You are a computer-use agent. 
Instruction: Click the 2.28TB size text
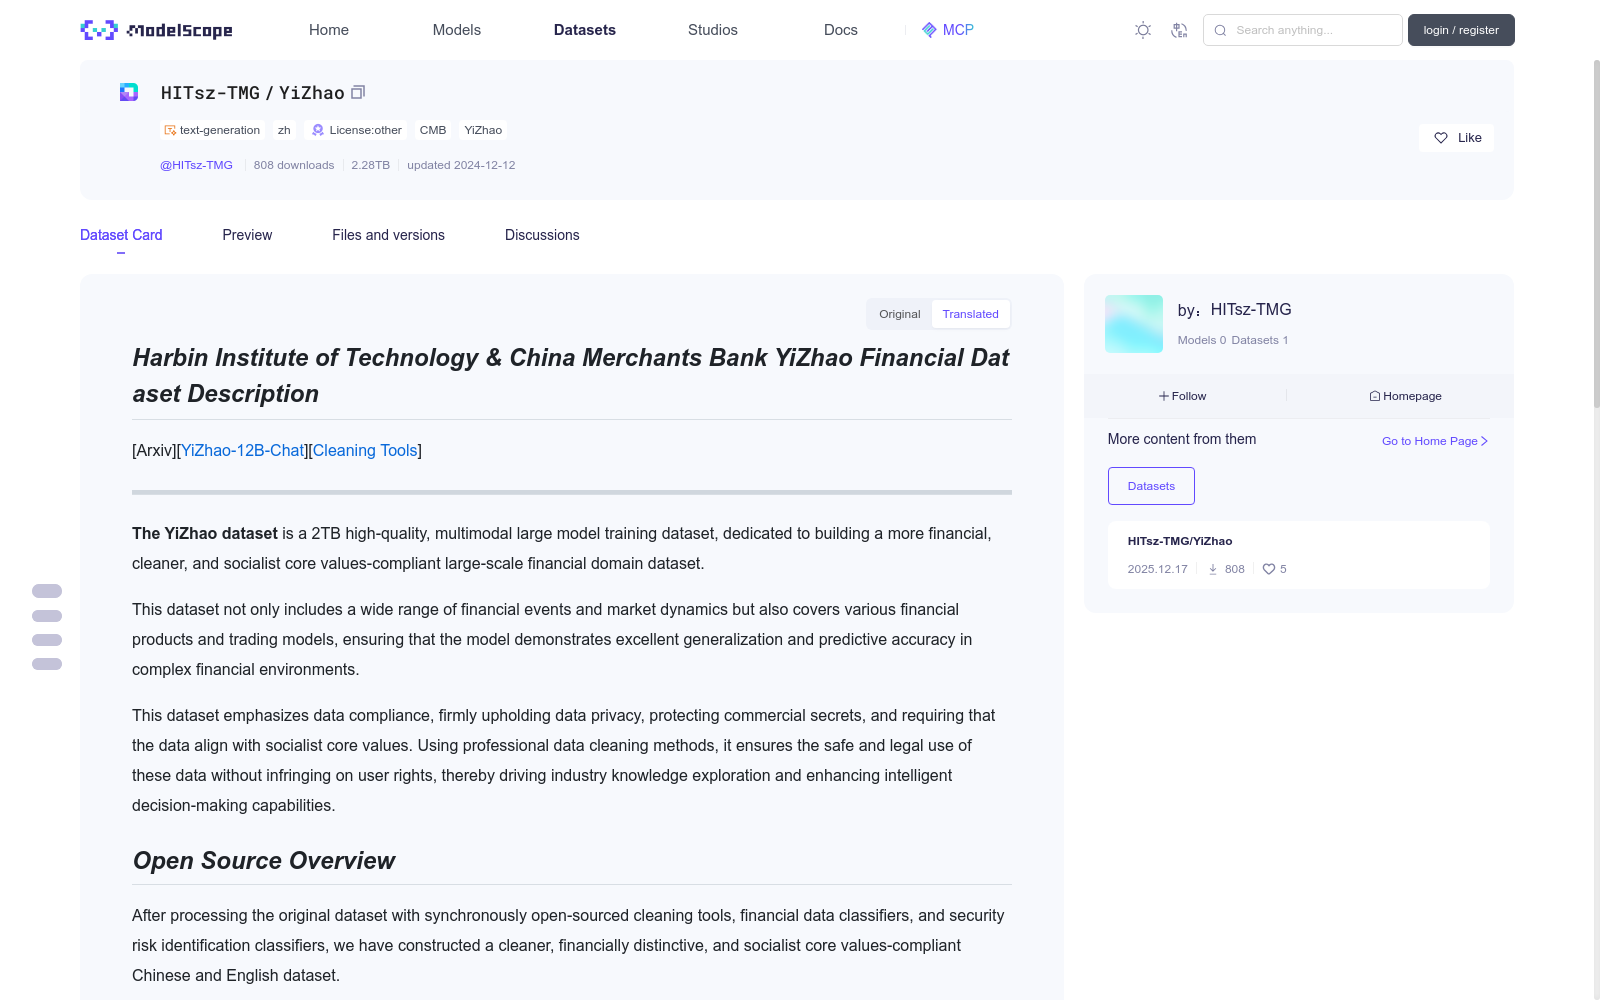(x=371, y=165)
